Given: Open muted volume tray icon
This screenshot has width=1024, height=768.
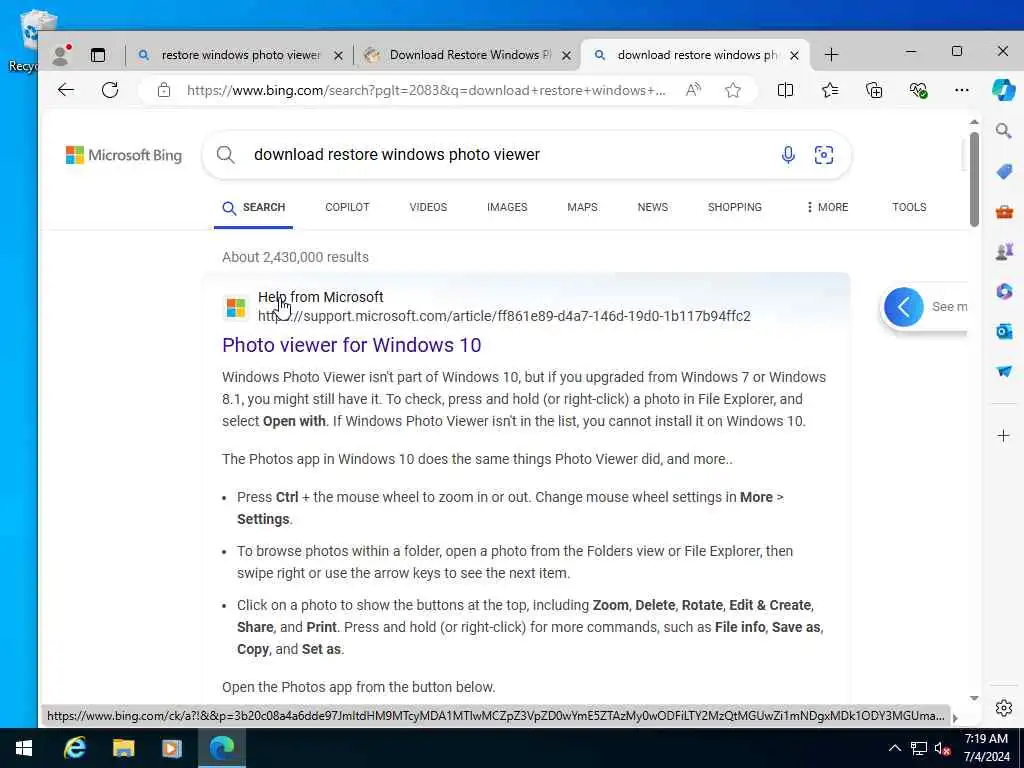Looking at the screenshot, I should pyautogui.click(x=942, y=748).
